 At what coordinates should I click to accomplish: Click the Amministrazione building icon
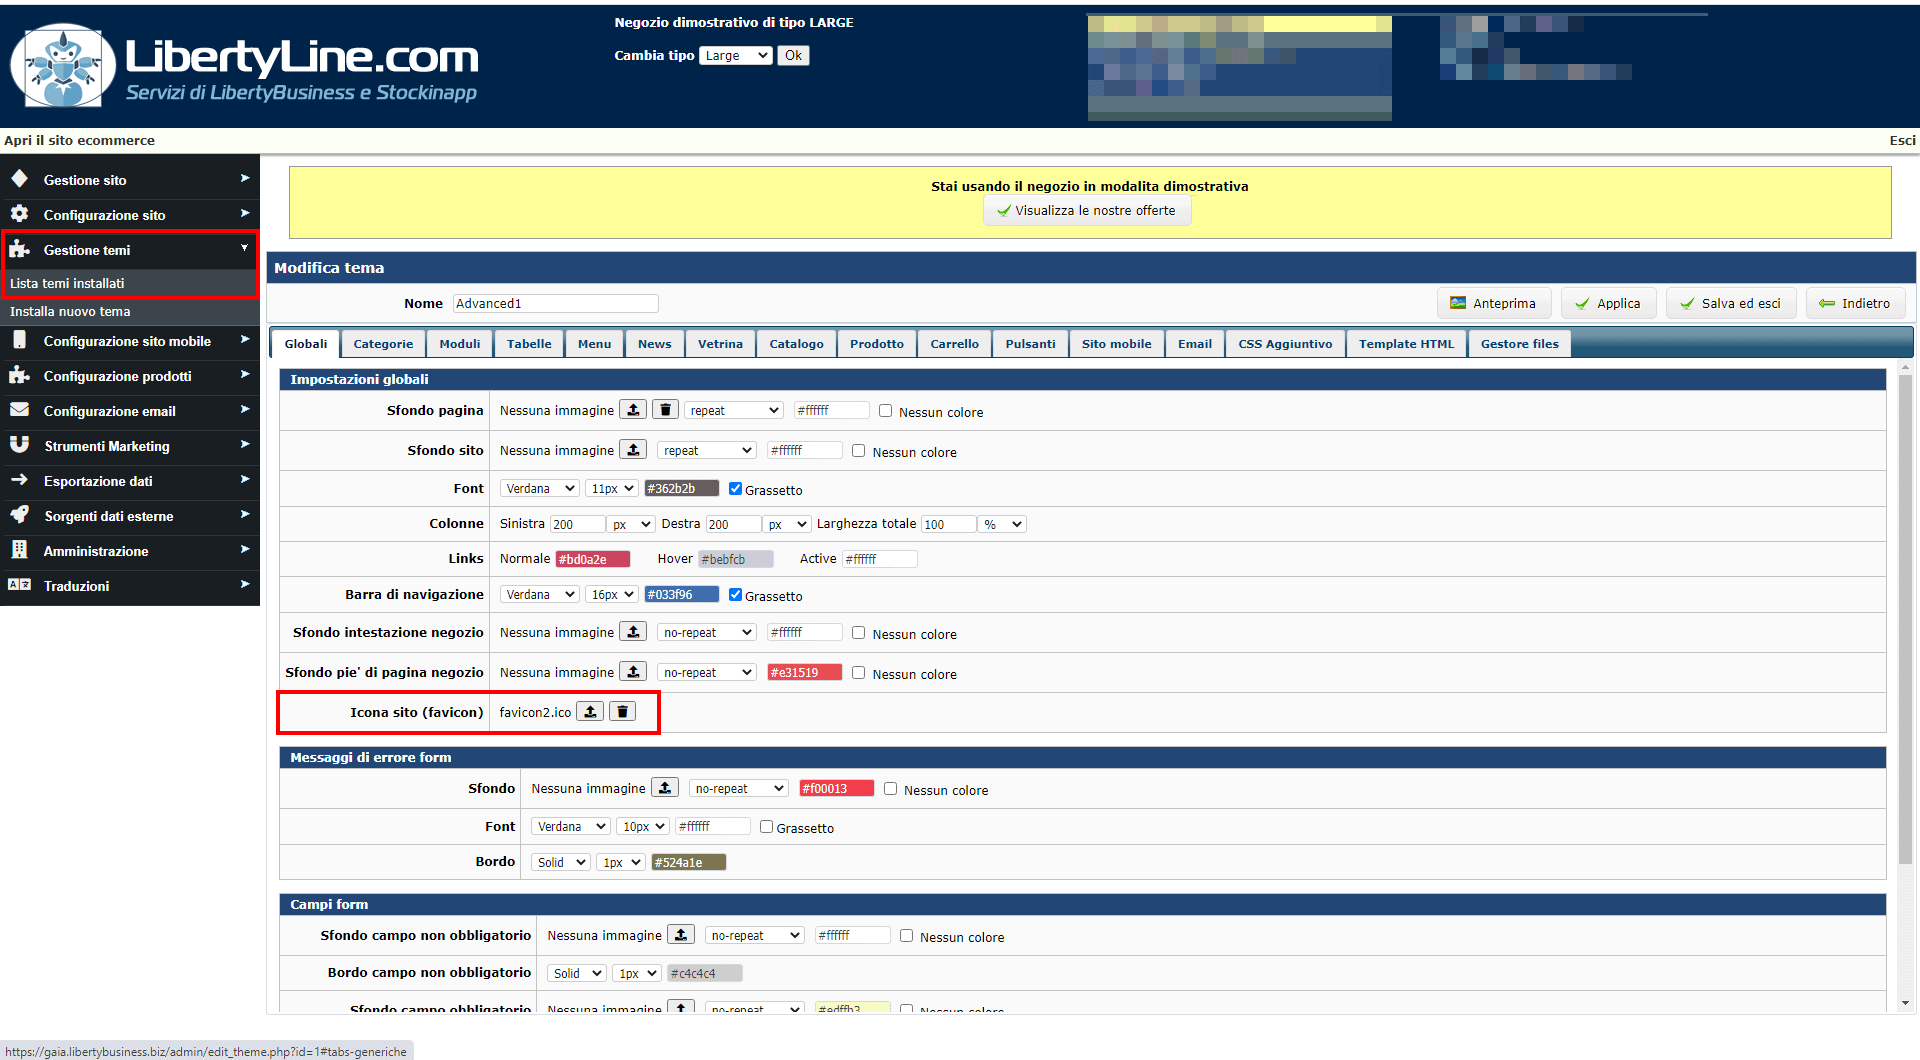click(x=19, y=550)
